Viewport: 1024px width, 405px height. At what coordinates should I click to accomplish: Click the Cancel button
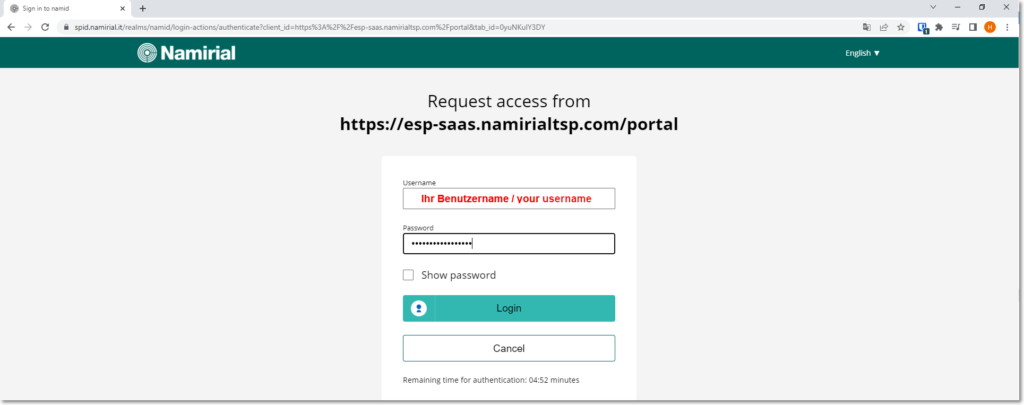pyautogui.click(x=509, y=348)
